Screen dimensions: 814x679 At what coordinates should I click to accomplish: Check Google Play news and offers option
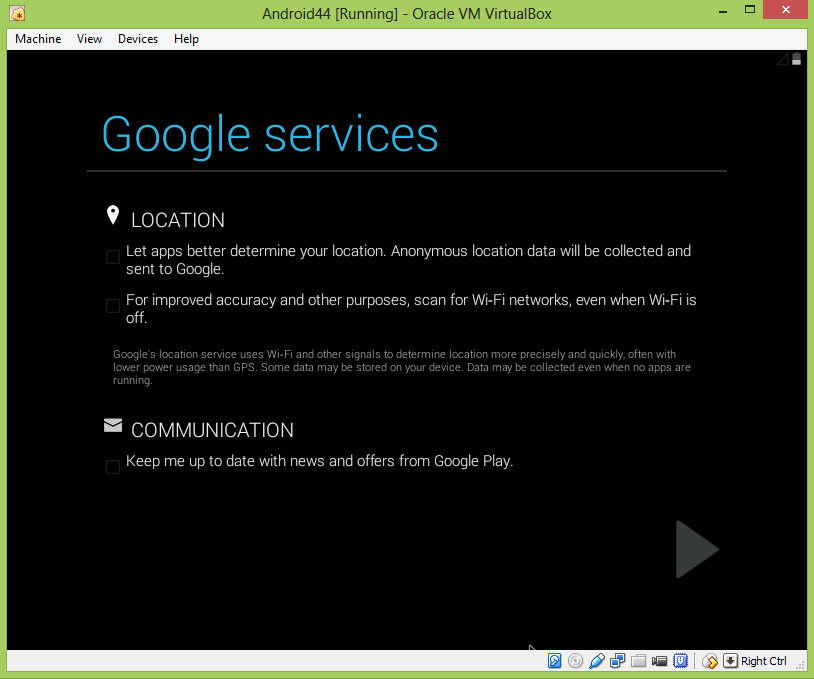113,467
